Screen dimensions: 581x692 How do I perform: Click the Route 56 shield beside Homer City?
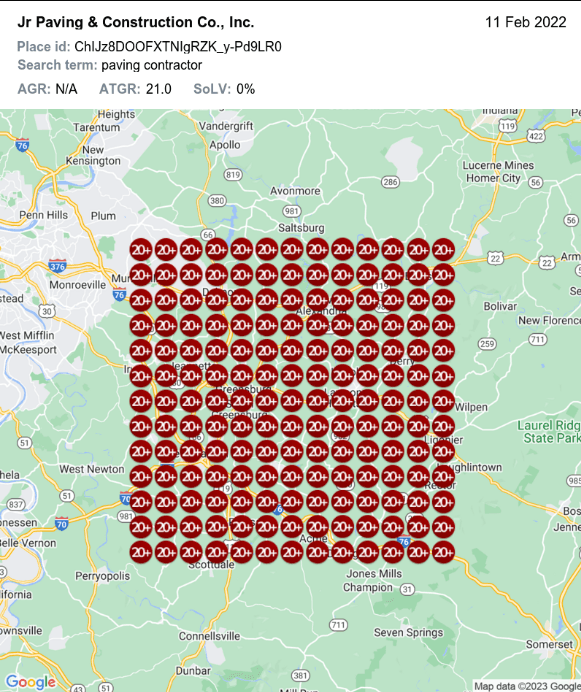536,182
